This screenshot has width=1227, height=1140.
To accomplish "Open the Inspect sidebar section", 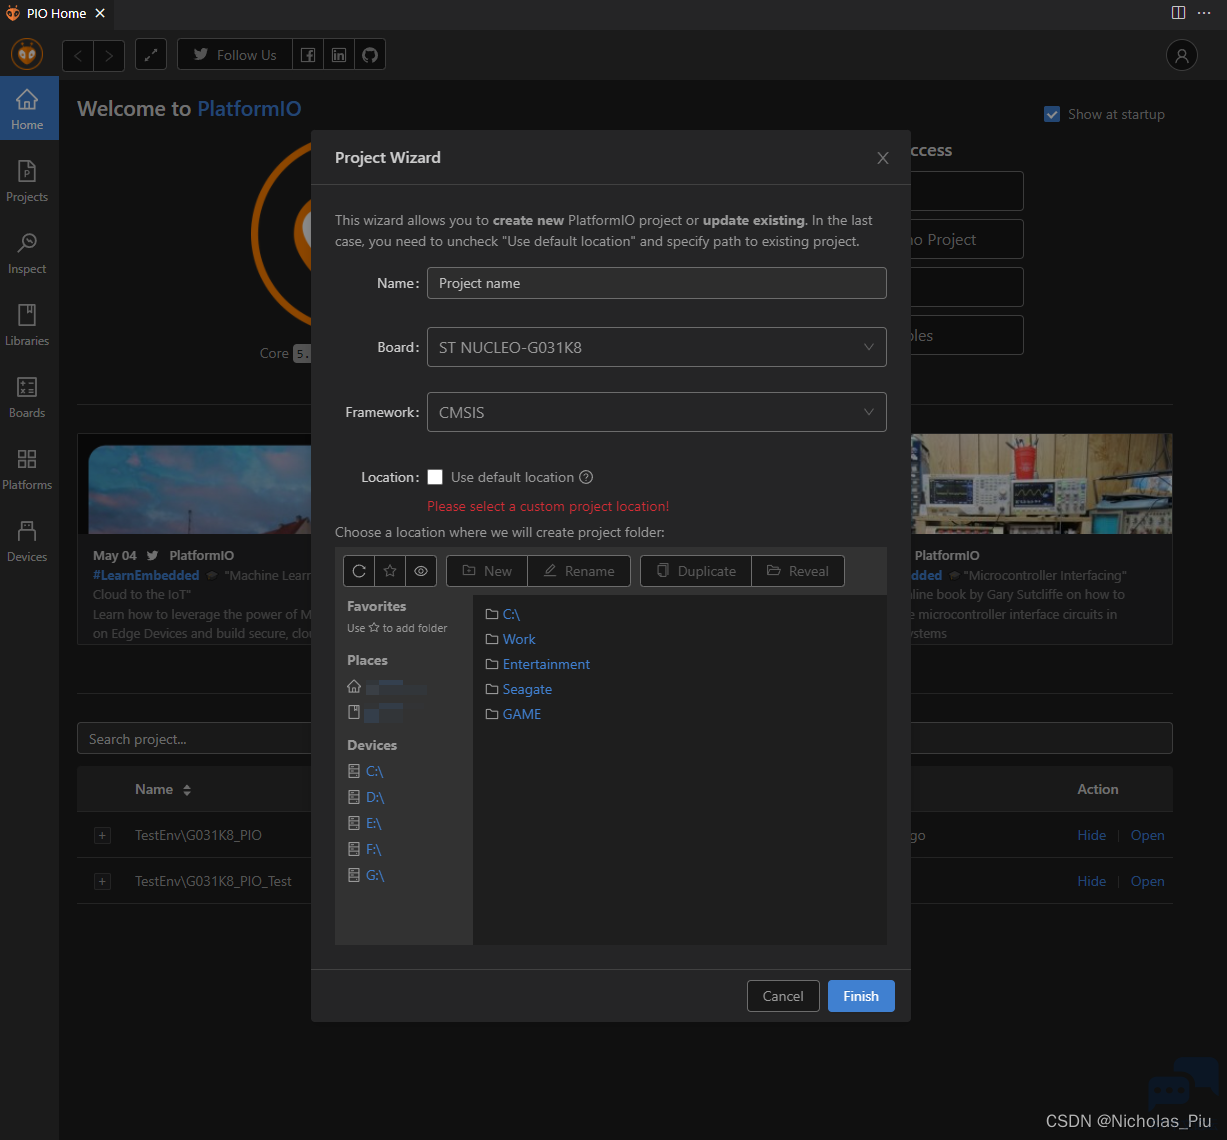I will pos(27,252).
